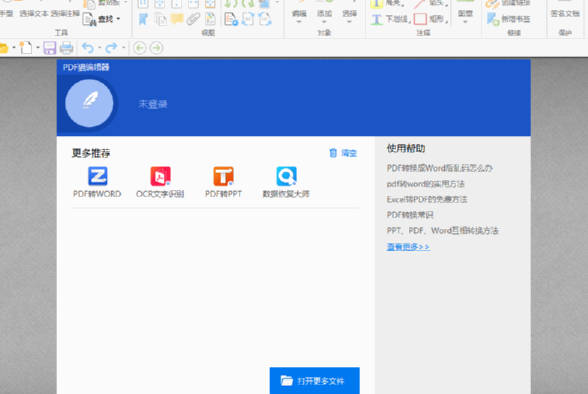Click the open folder icon in quick toolbar
The width and height of the screenshot is (588, 394).
click(x=4, y=48)
